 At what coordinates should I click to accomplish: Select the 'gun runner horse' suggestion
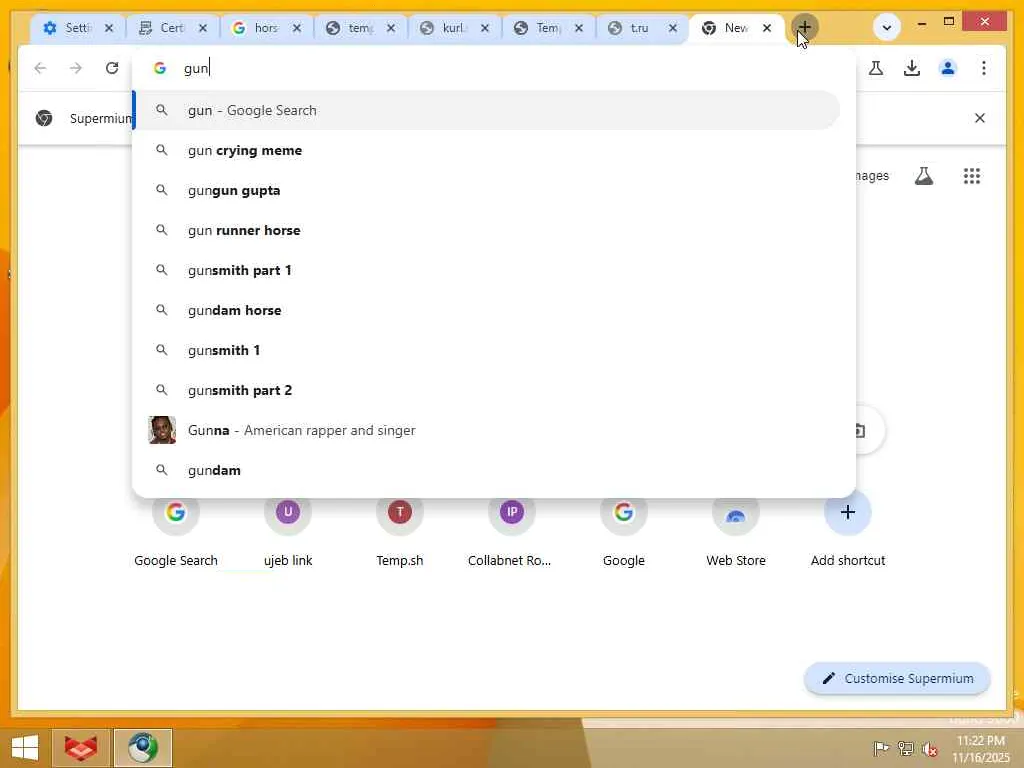coord(487,230)
